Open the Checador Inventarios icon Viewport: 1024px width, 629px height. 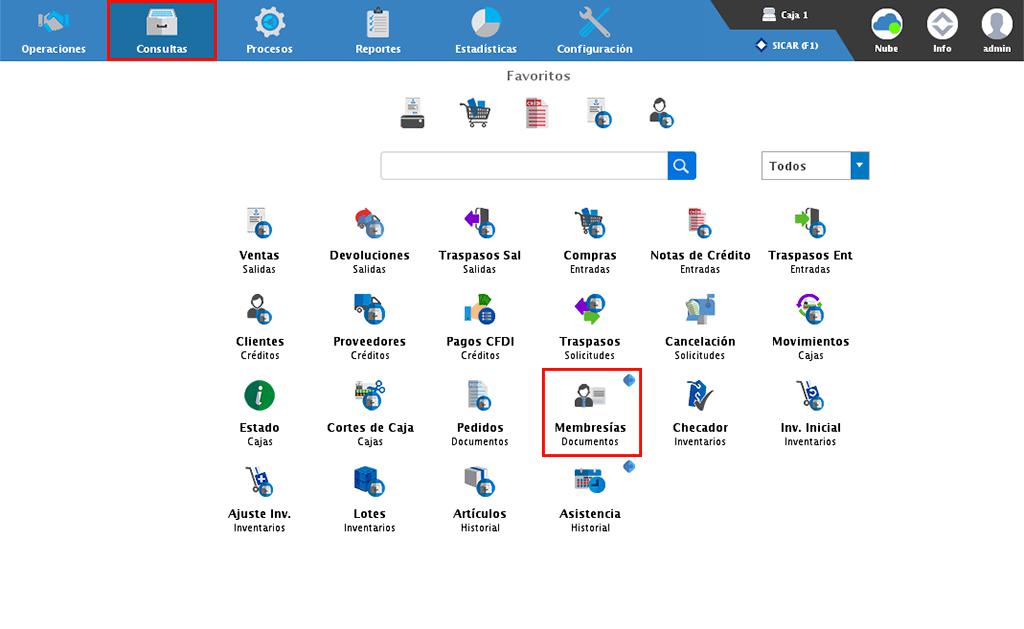(x=700, y=397)
